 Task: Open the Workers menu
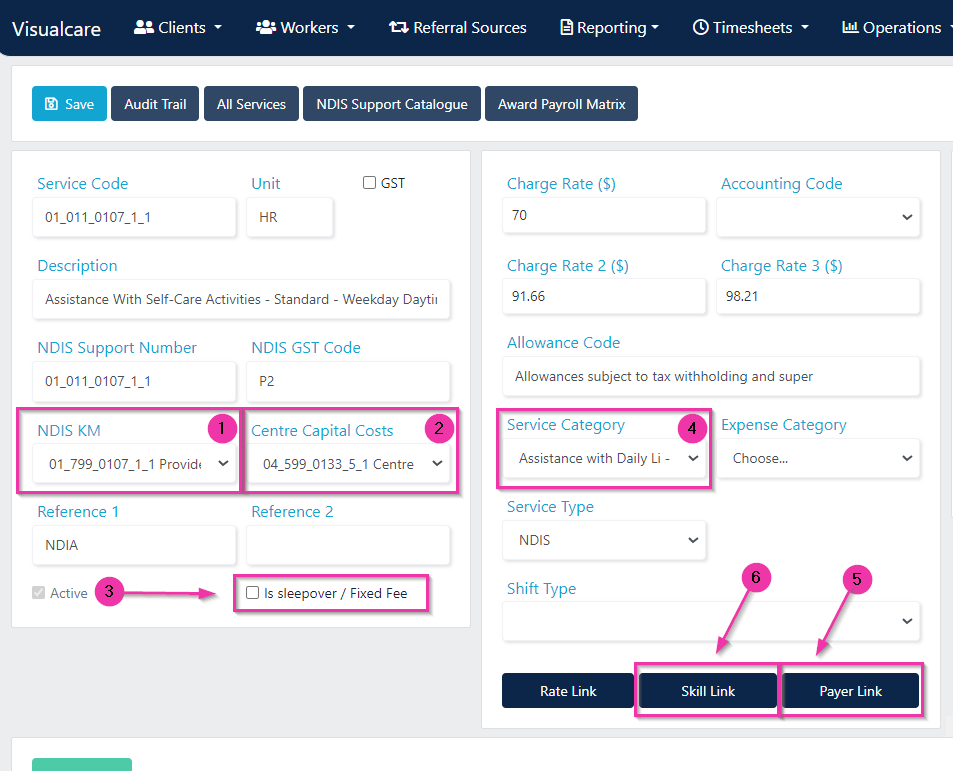click(304, 28)
